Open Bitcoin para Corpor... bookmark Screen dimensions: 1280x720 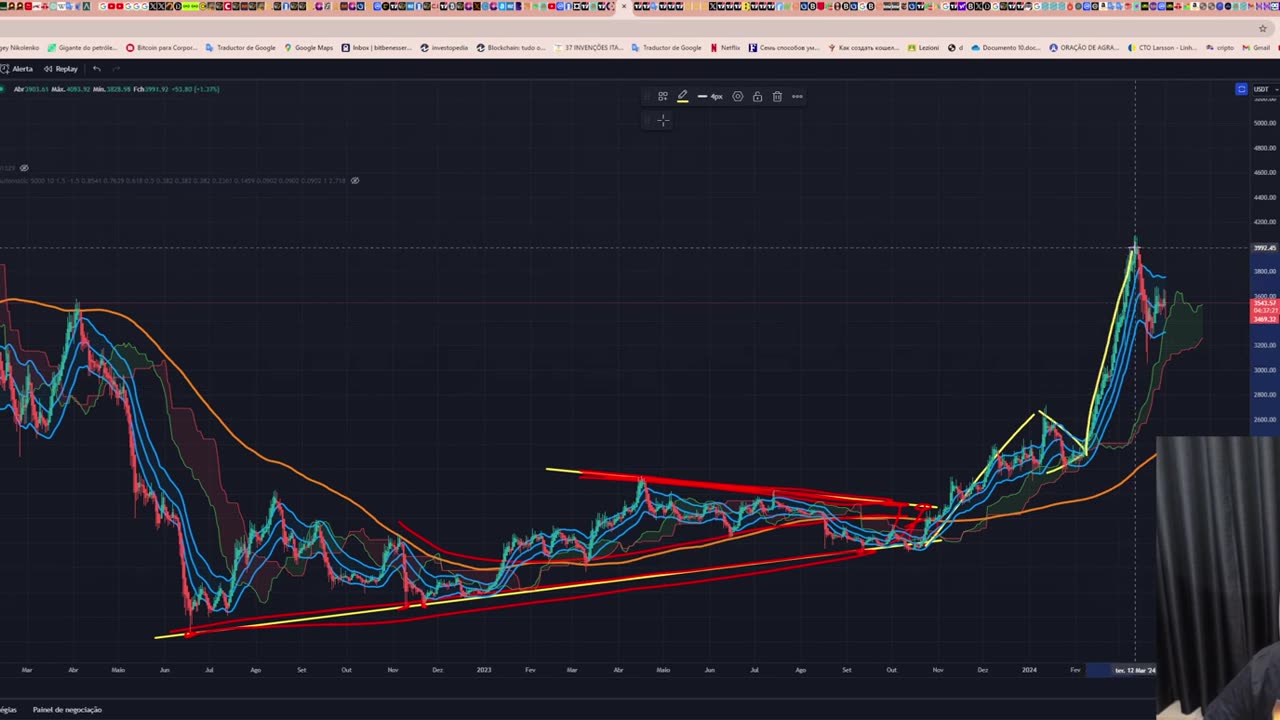(161, 48)
